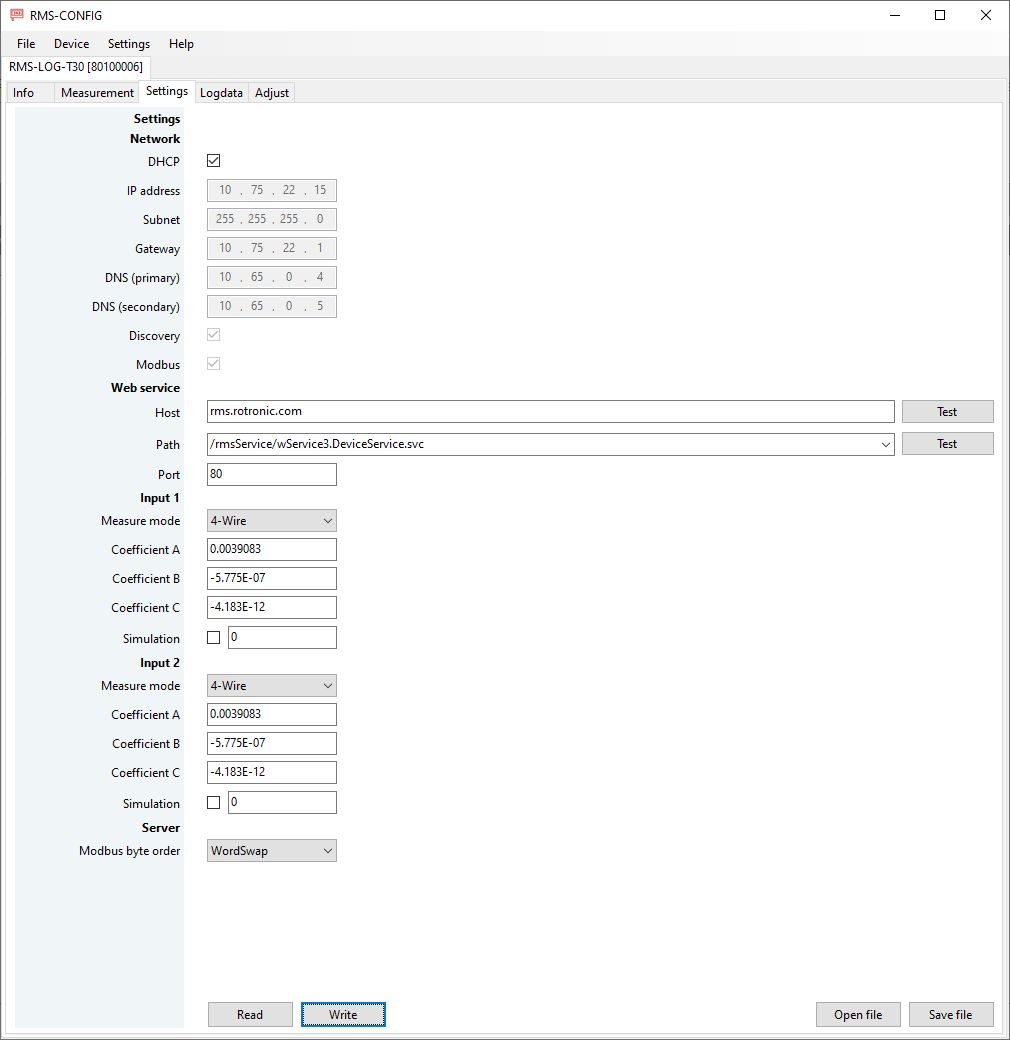Click the Gateway address field
The width and height of the screenshot is (1010, 1040).
click(x=272, y=248)
